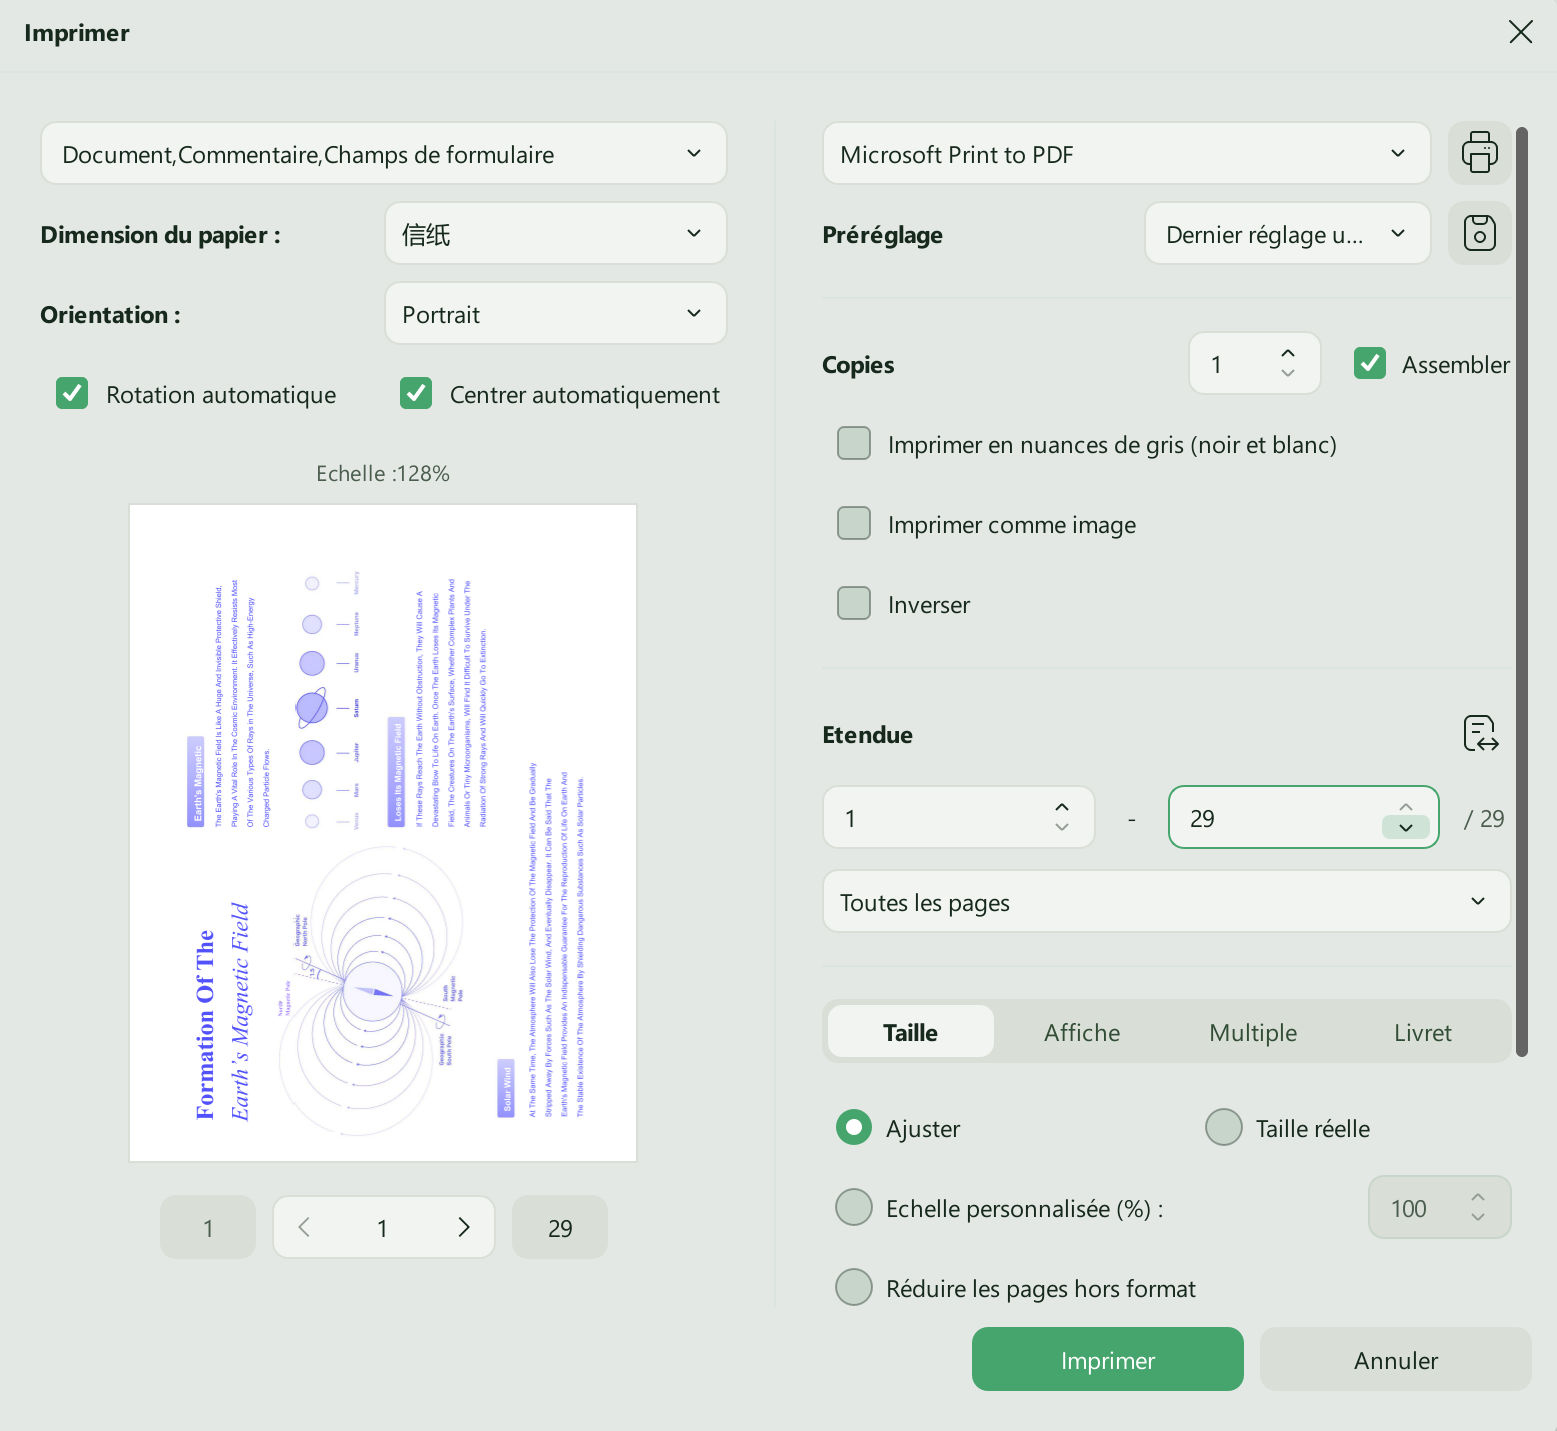Image resolution: width=1557 pixels, height=1431 pixels.
Task: Open Dimension du papier dropdown
Action: [x=556, y=233]
